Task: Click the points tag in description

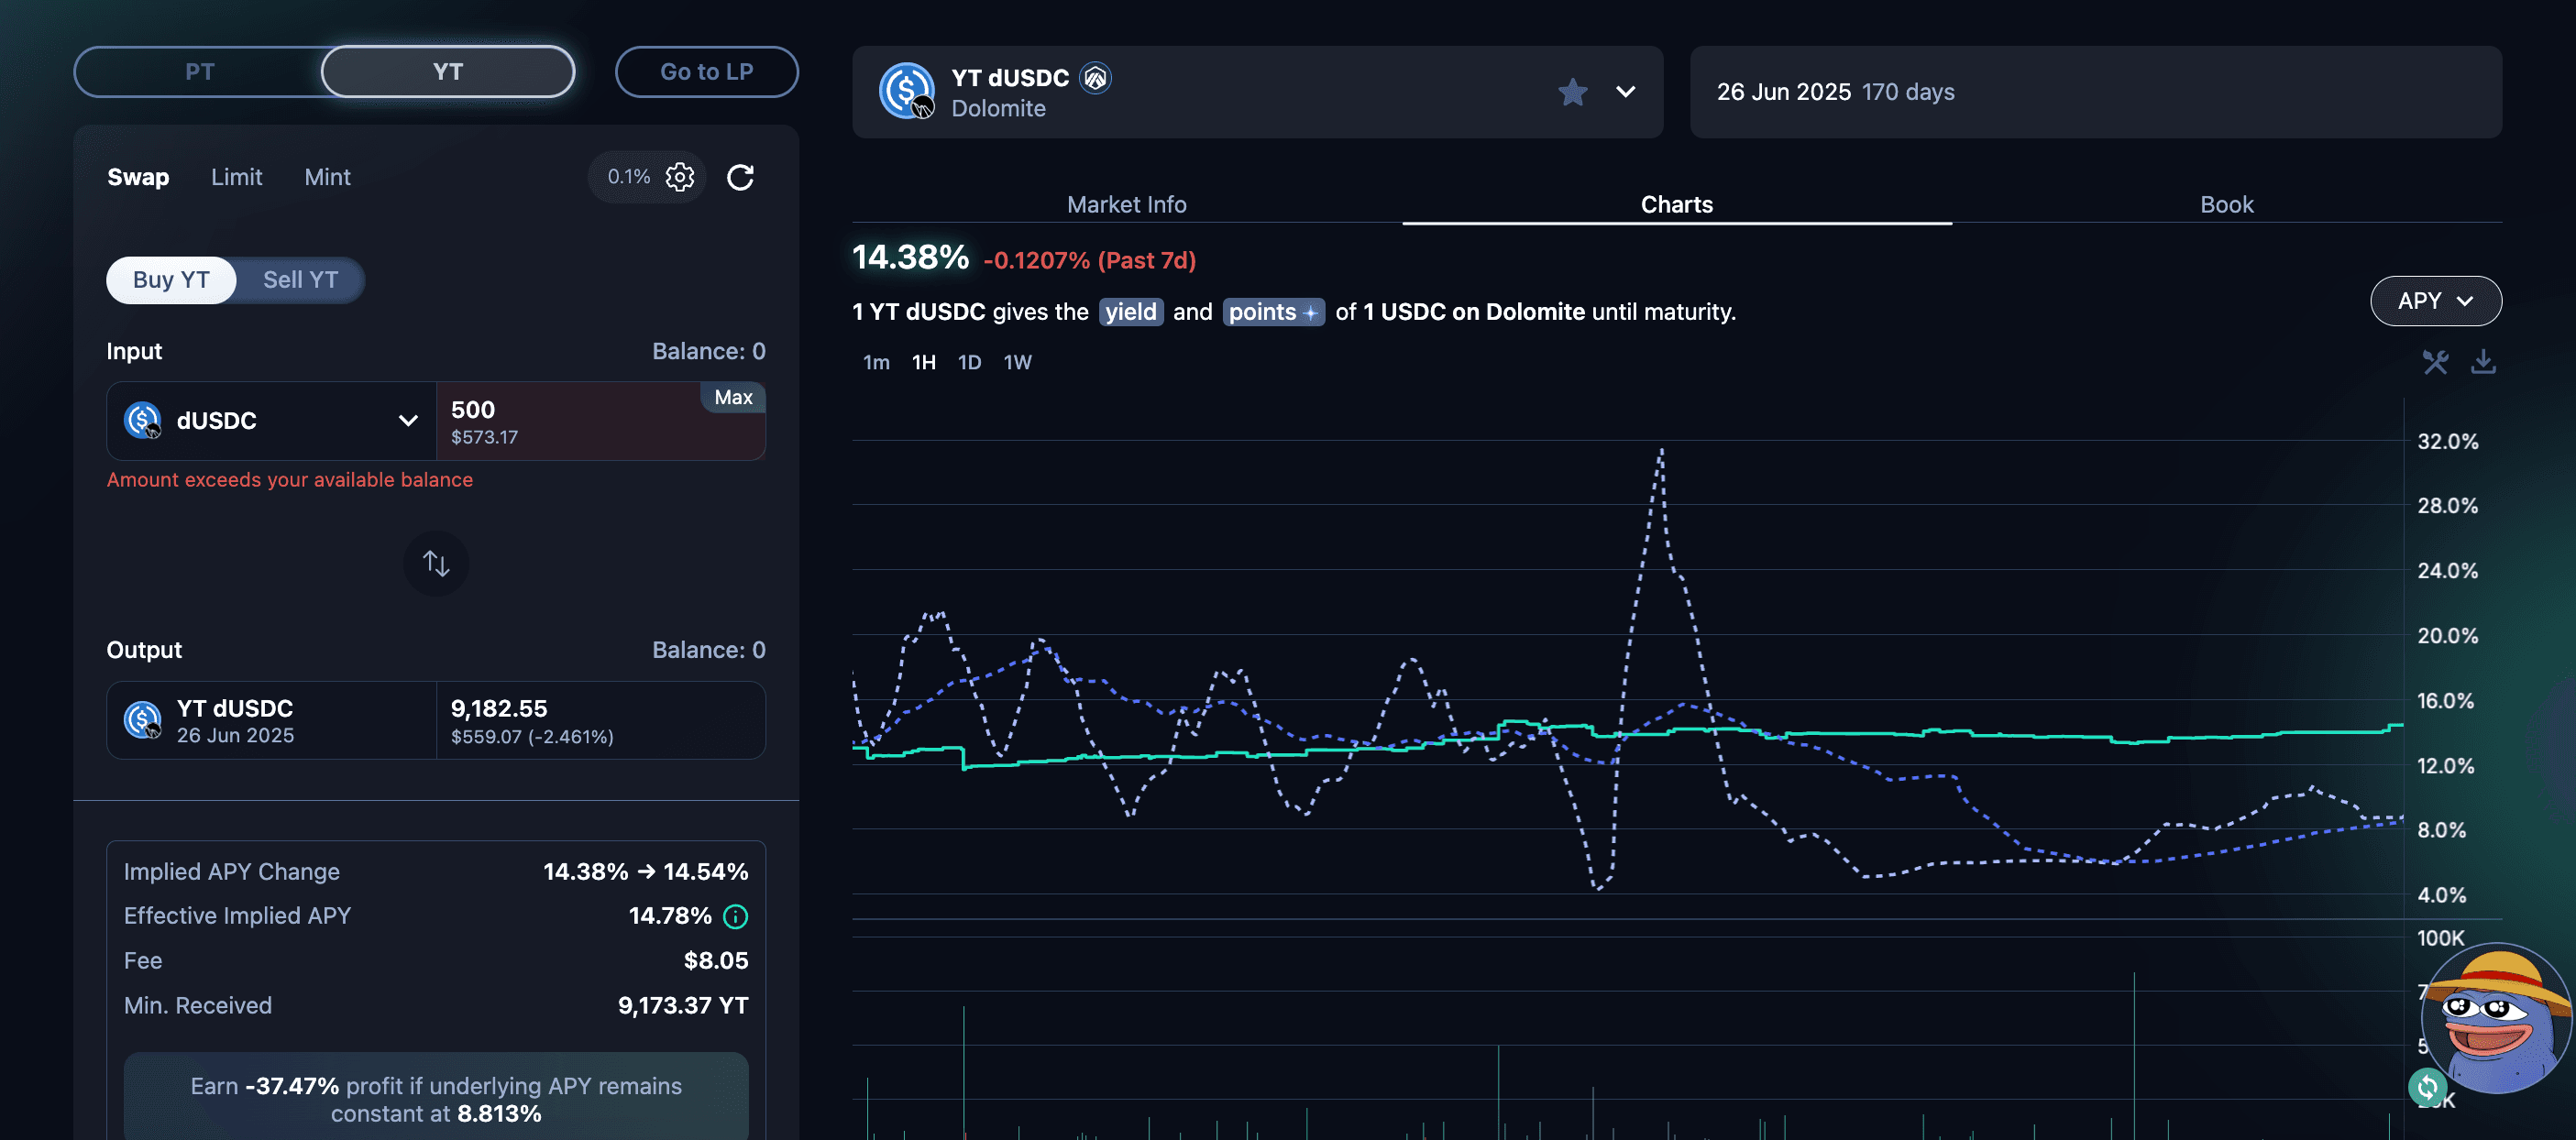Action: click(1273, 312)
